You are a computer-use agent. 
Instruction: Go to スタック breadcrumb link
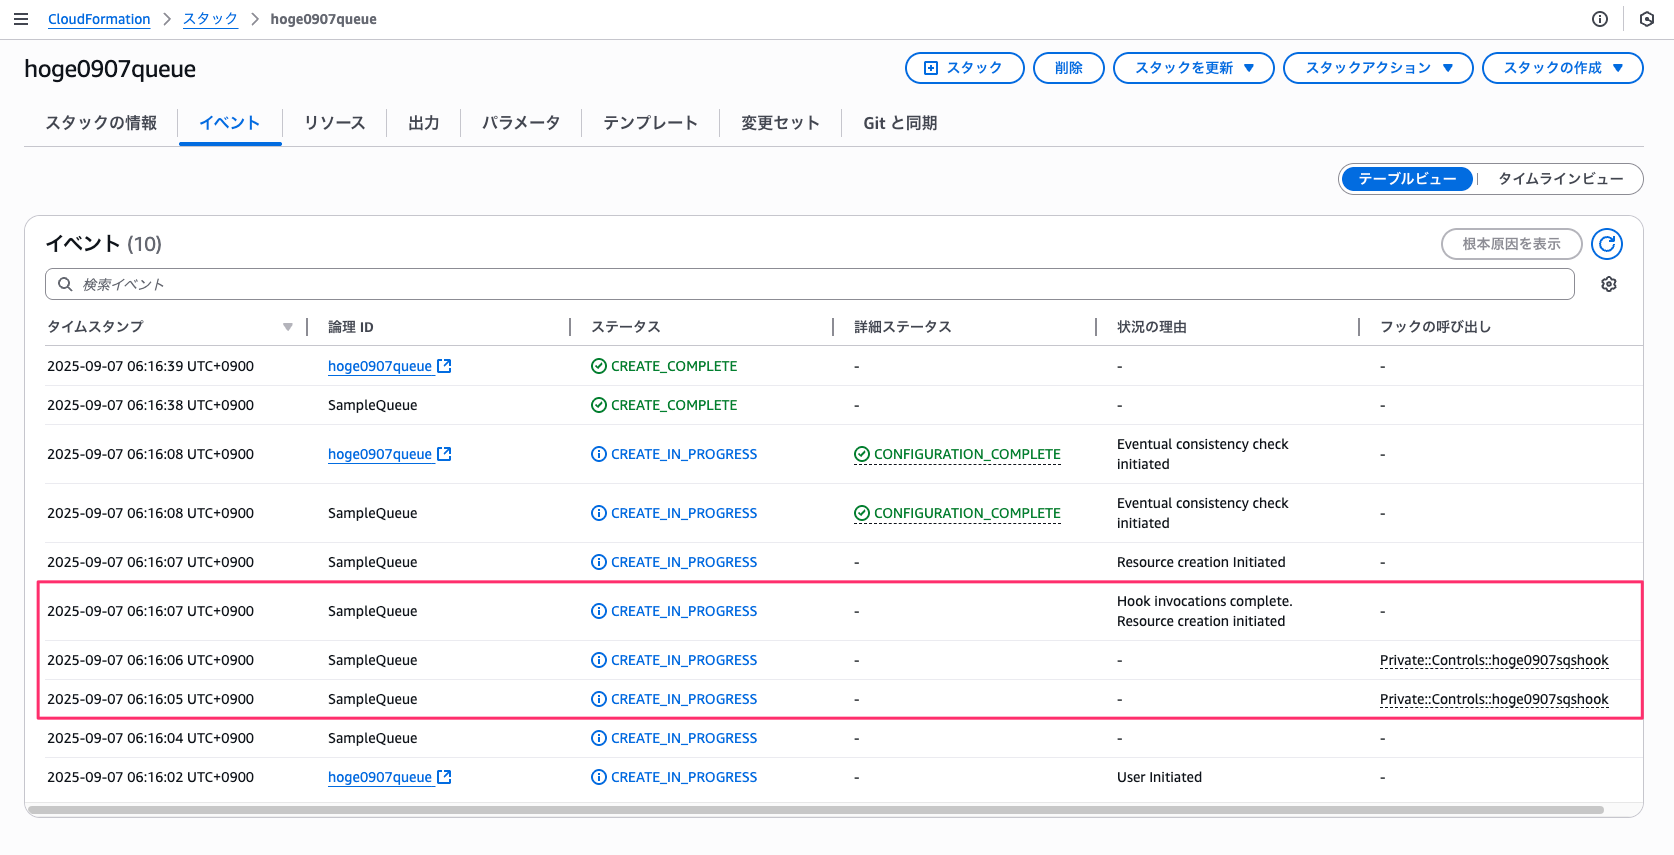tap(210, 19)
